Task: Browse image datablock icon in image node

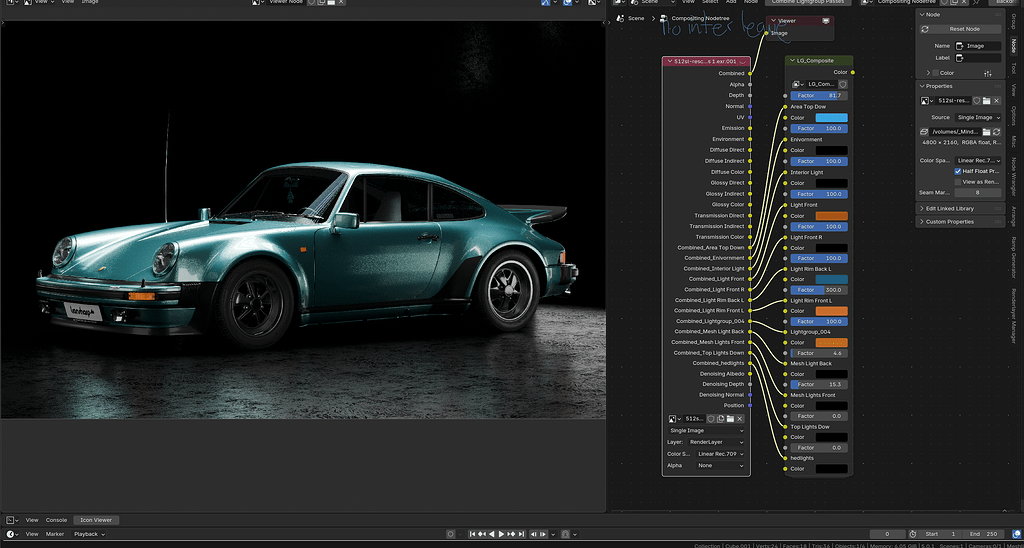Action: [x=673, y=419]
